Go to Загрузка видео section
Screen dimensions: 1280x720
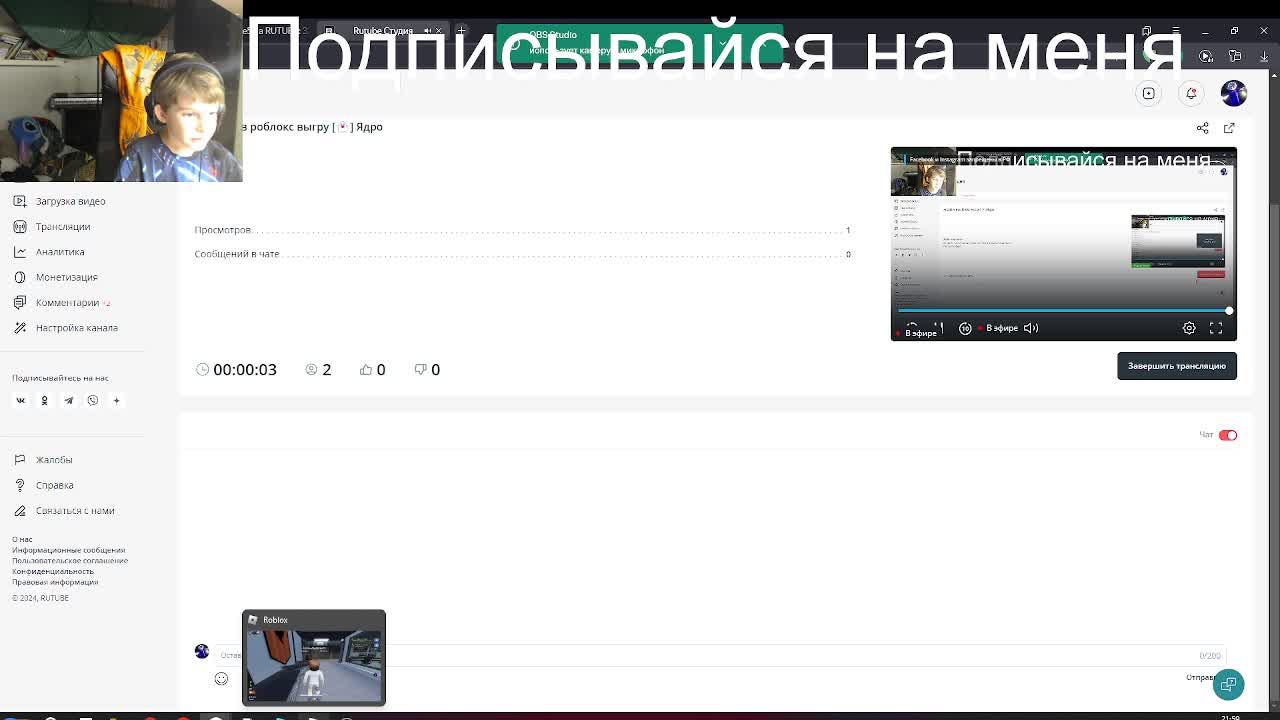point(70,201)
